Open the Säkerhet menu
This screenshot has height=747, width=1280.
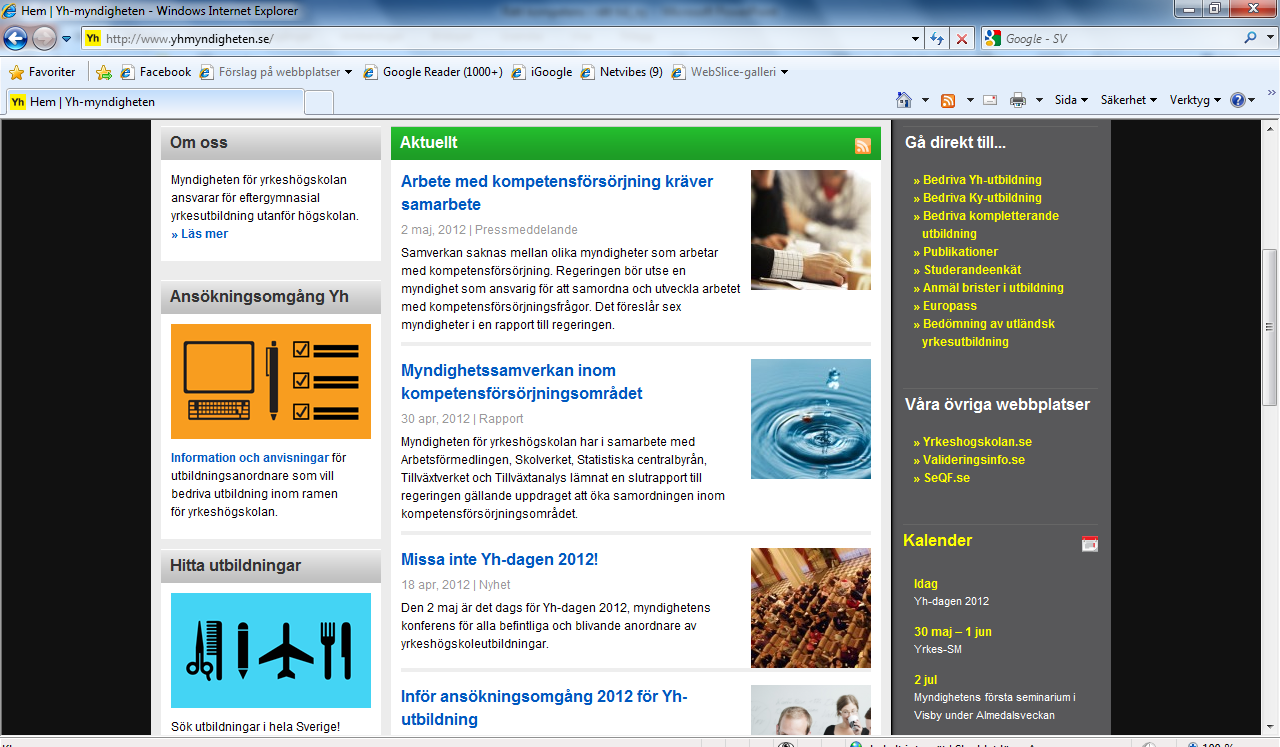1128,100
